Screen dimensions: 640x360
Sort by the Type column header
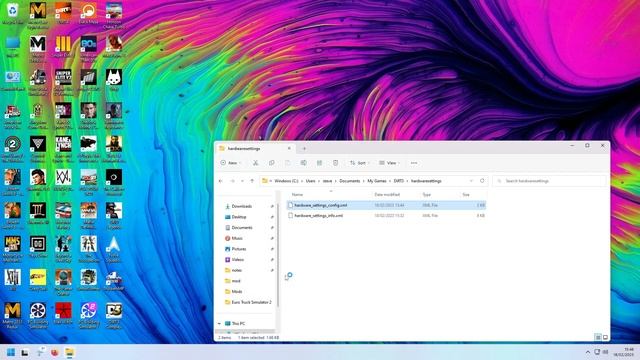pyautogui.click(x=427, y=195)
